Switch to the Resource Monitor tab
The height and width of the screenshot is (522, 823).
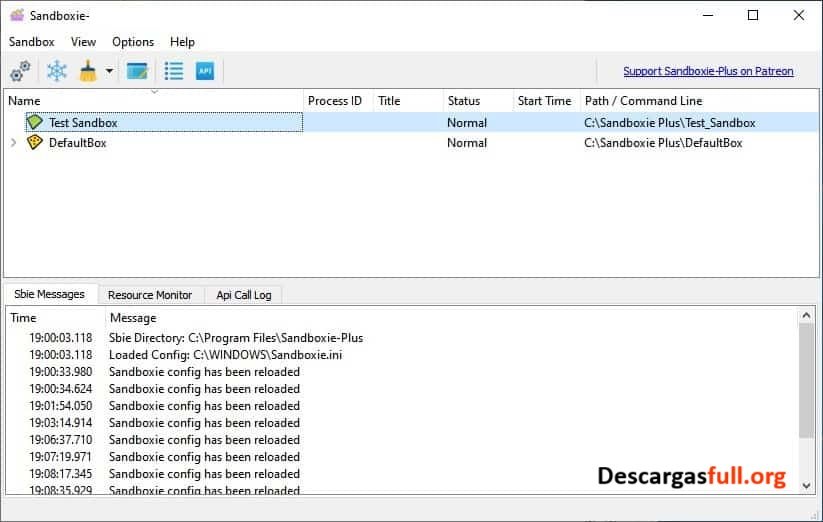coord(150,295)
